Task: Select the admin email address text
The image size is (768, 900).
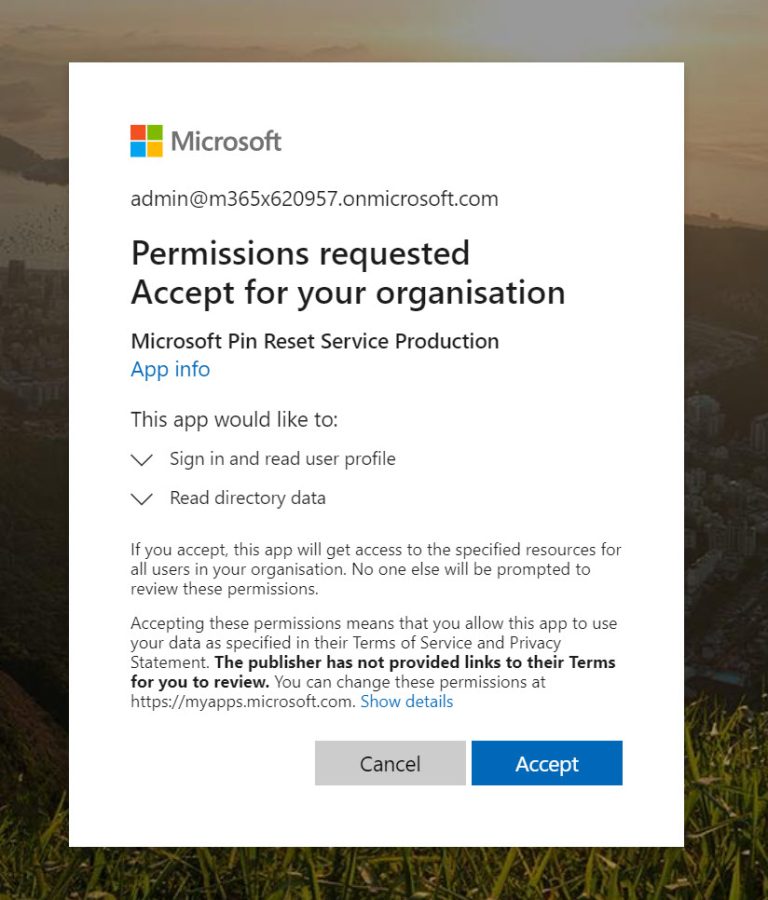Action: [x=314, y=198]
